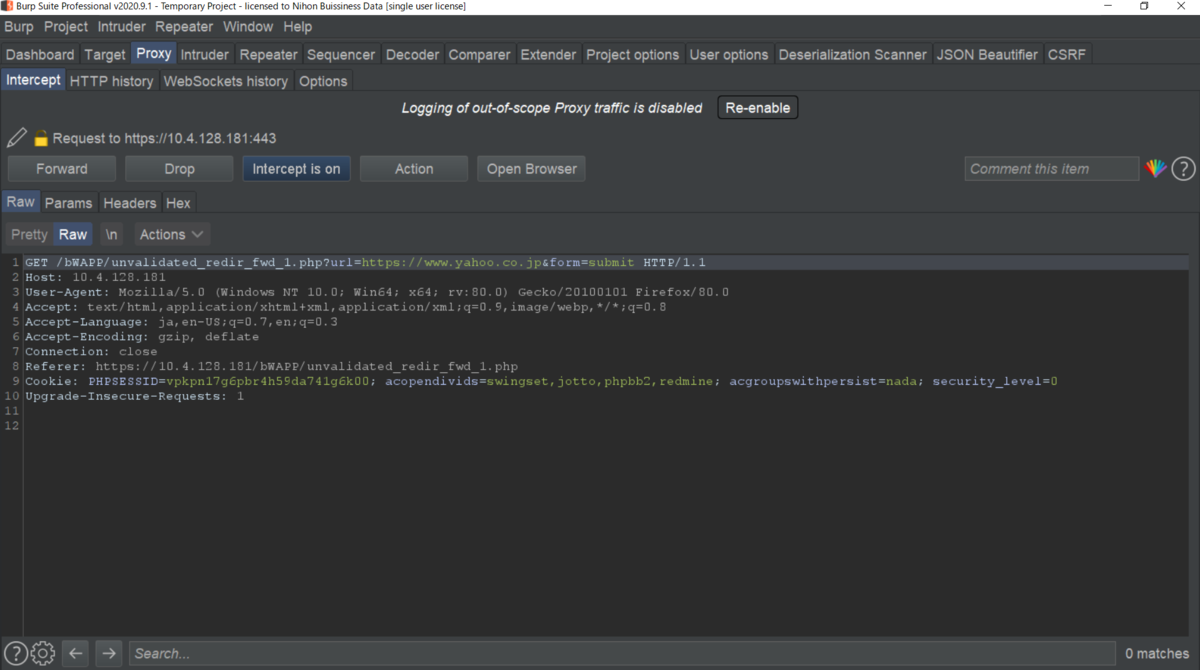The width and height of the screenshot is (1200, 670).
Task: Click the Burp Suite logo in title bar
Action: pos(7,6)
